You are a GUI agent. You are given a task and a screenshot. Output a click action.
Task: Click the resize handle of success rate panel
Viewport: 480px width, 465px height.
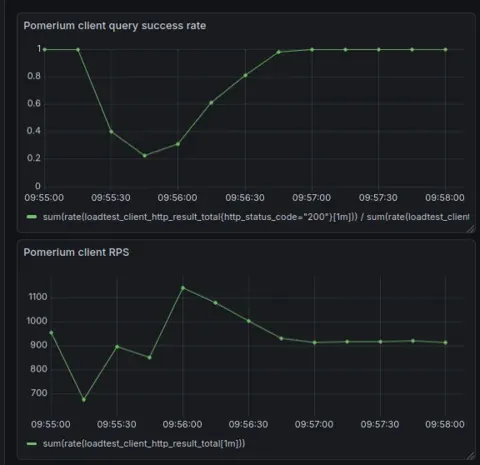pyautogui.click(x=470, y=229)
